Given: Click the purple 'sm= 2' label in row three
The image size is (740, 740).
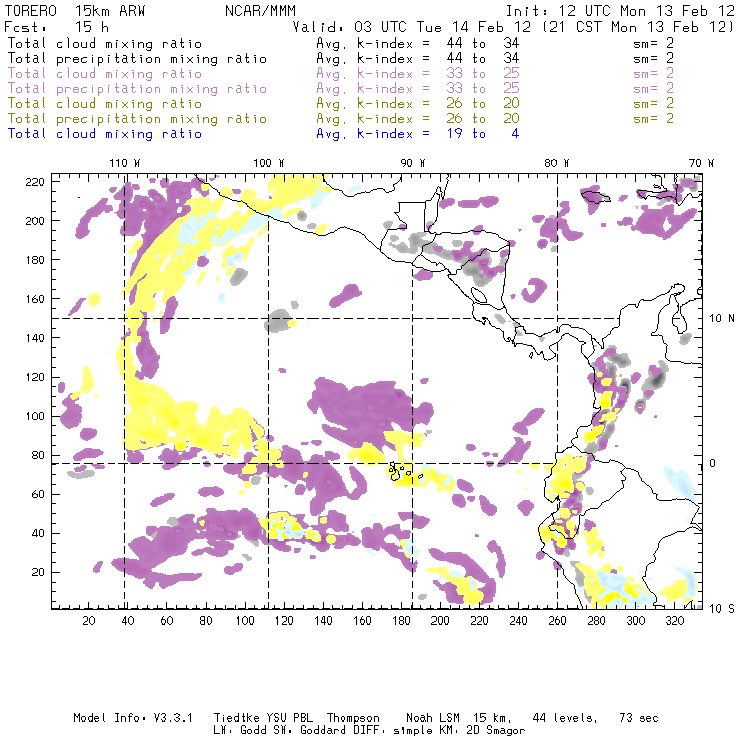Looking at the screenshot, I should pyautogui.click(x=654, y=74).
